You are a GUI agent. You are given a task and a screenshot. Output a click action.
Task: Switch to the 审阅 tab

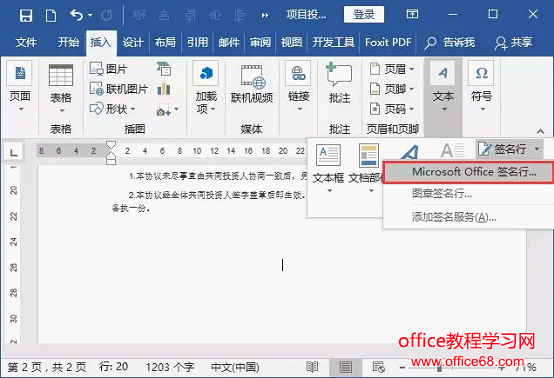(260, 42)
